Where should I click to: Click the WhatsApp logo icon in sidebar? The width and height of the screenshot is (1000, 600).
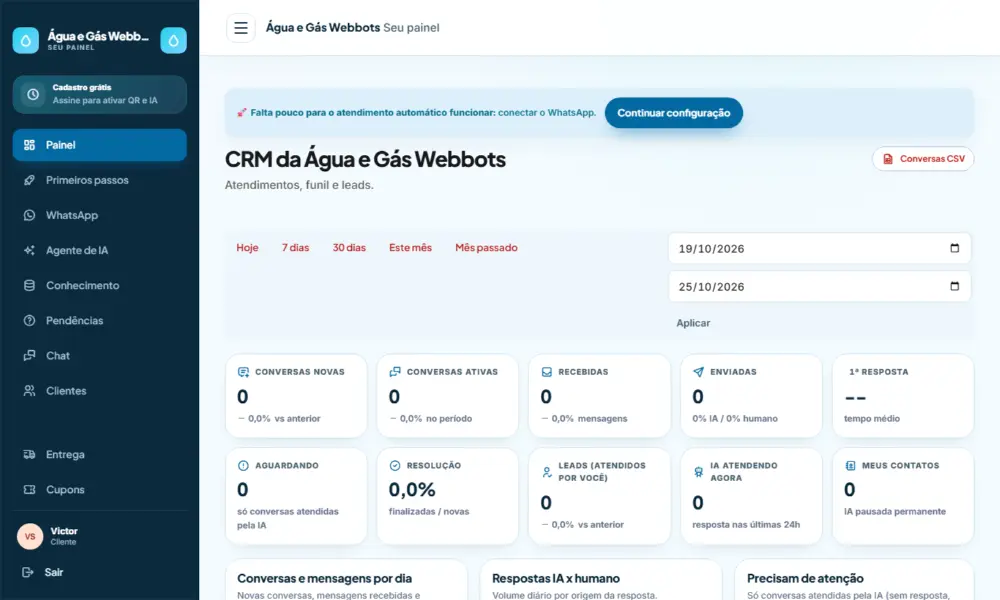(x=29, y=215)
